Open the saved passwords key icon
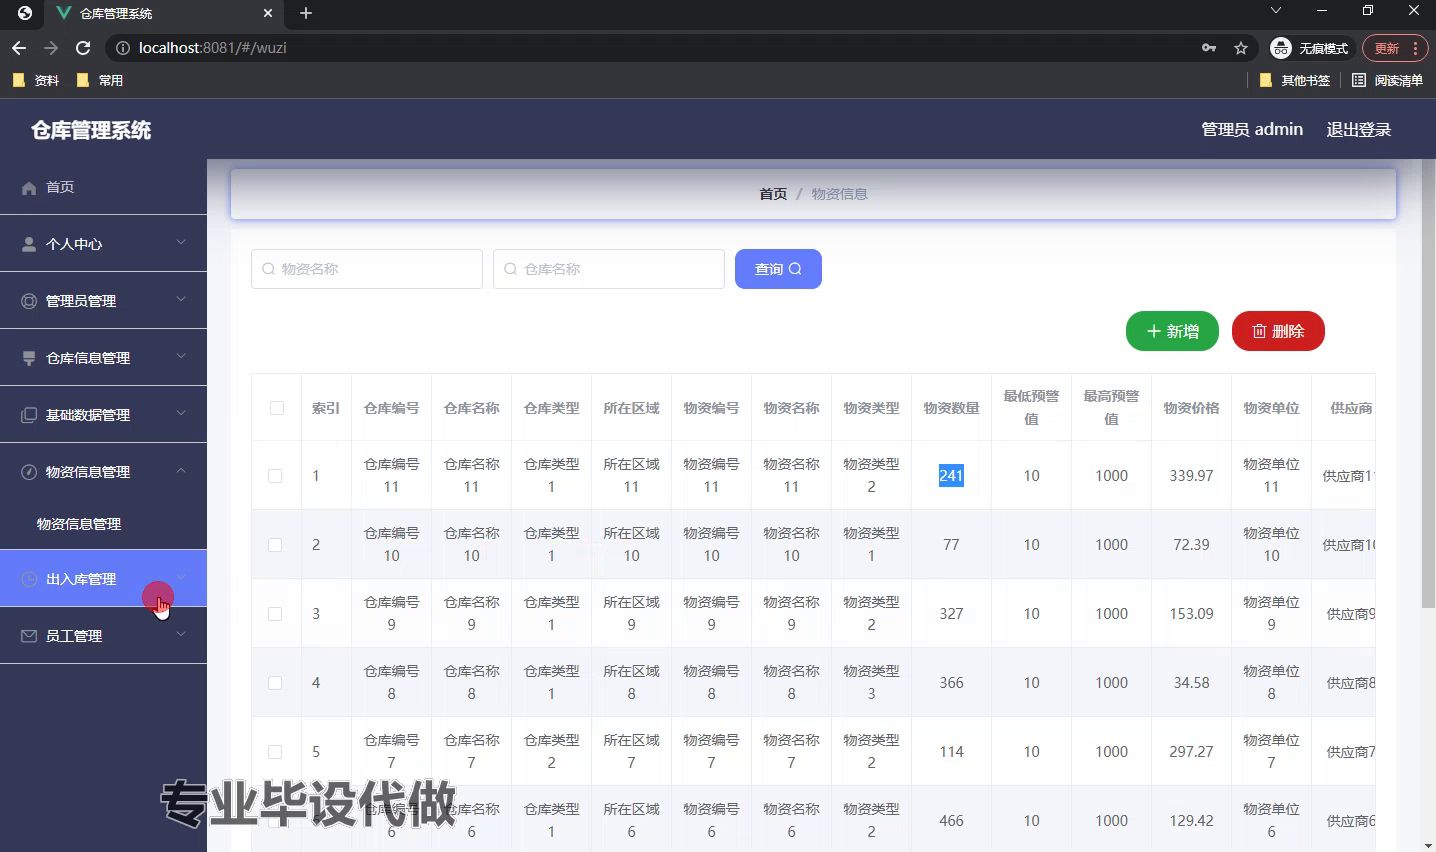The height and width of the screenshot is (852, 1436). [x=1209, y=48]
